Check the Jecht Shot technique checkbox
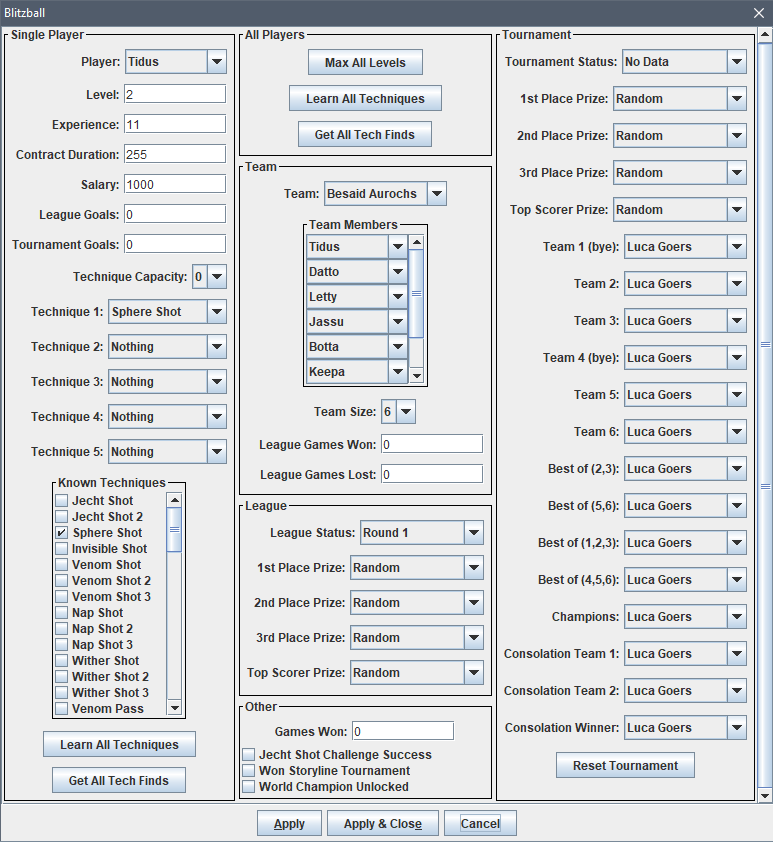Screen dimensions: 773x842 (62, 500)
